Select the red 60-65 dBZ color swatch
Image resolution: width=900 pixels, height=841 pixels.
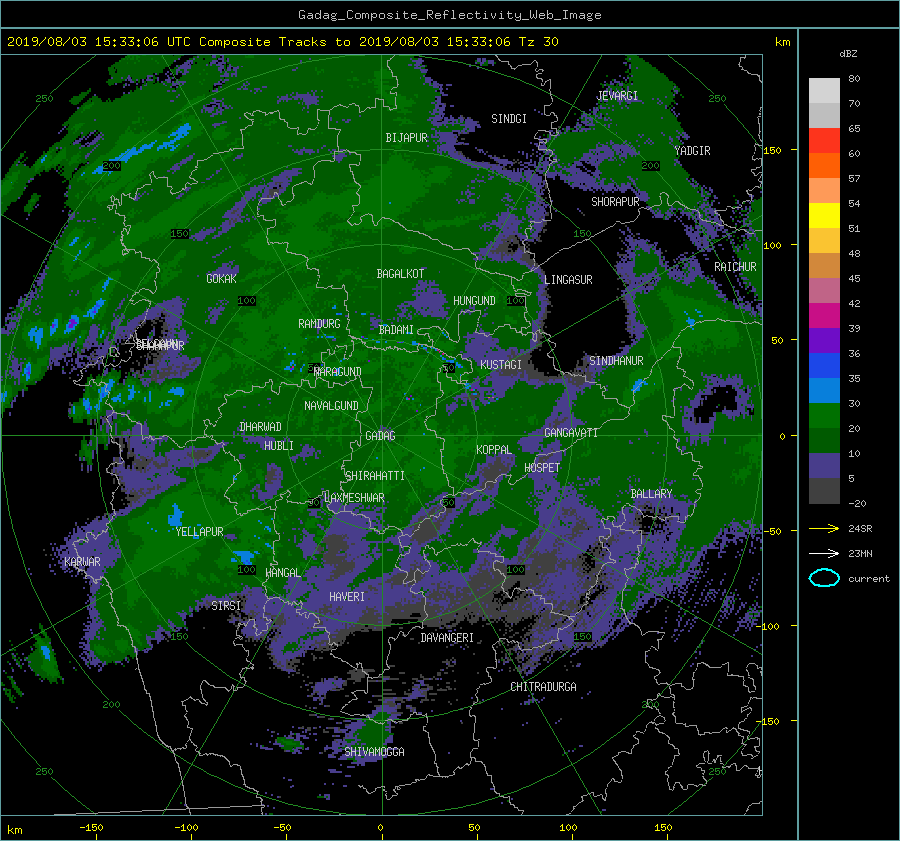[x=824, y=140]
